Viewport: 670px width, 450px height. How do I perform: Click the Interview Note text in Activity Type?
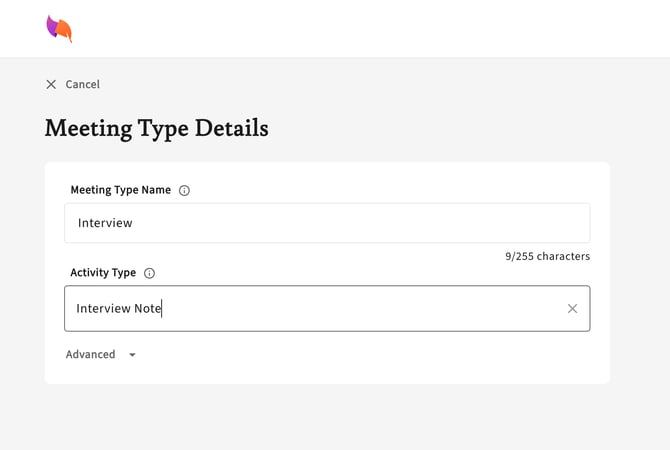pyautogui.click(x=118, y=309)
